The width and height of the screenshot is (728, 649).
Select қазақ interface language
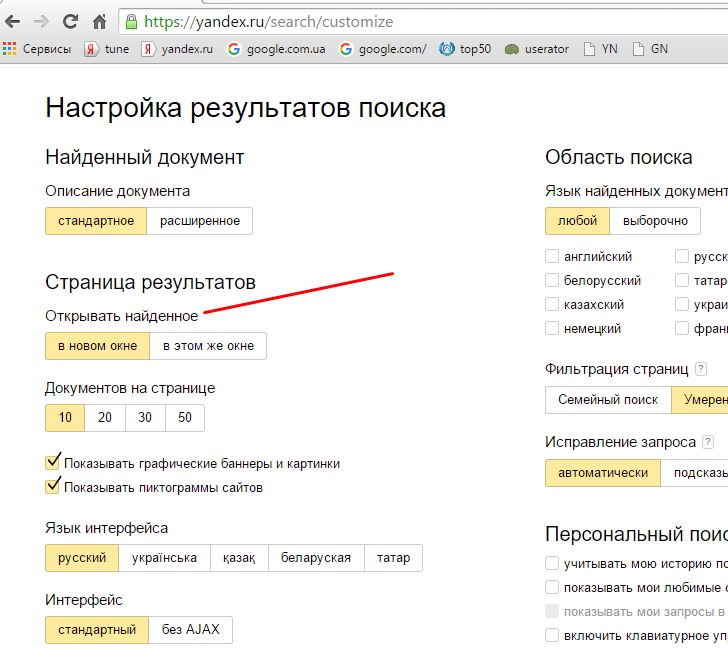239,558
